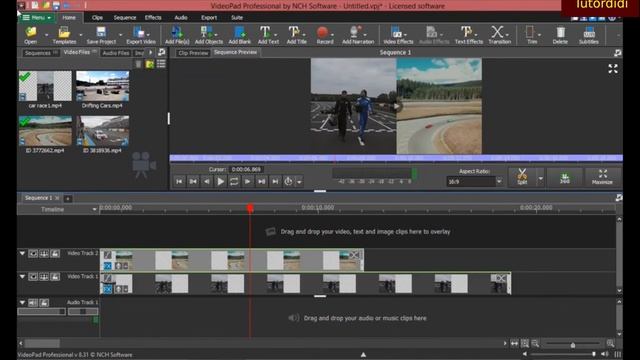Switch to the Clip Preview tab
The image size is (640, 360).
pos(193,53)
